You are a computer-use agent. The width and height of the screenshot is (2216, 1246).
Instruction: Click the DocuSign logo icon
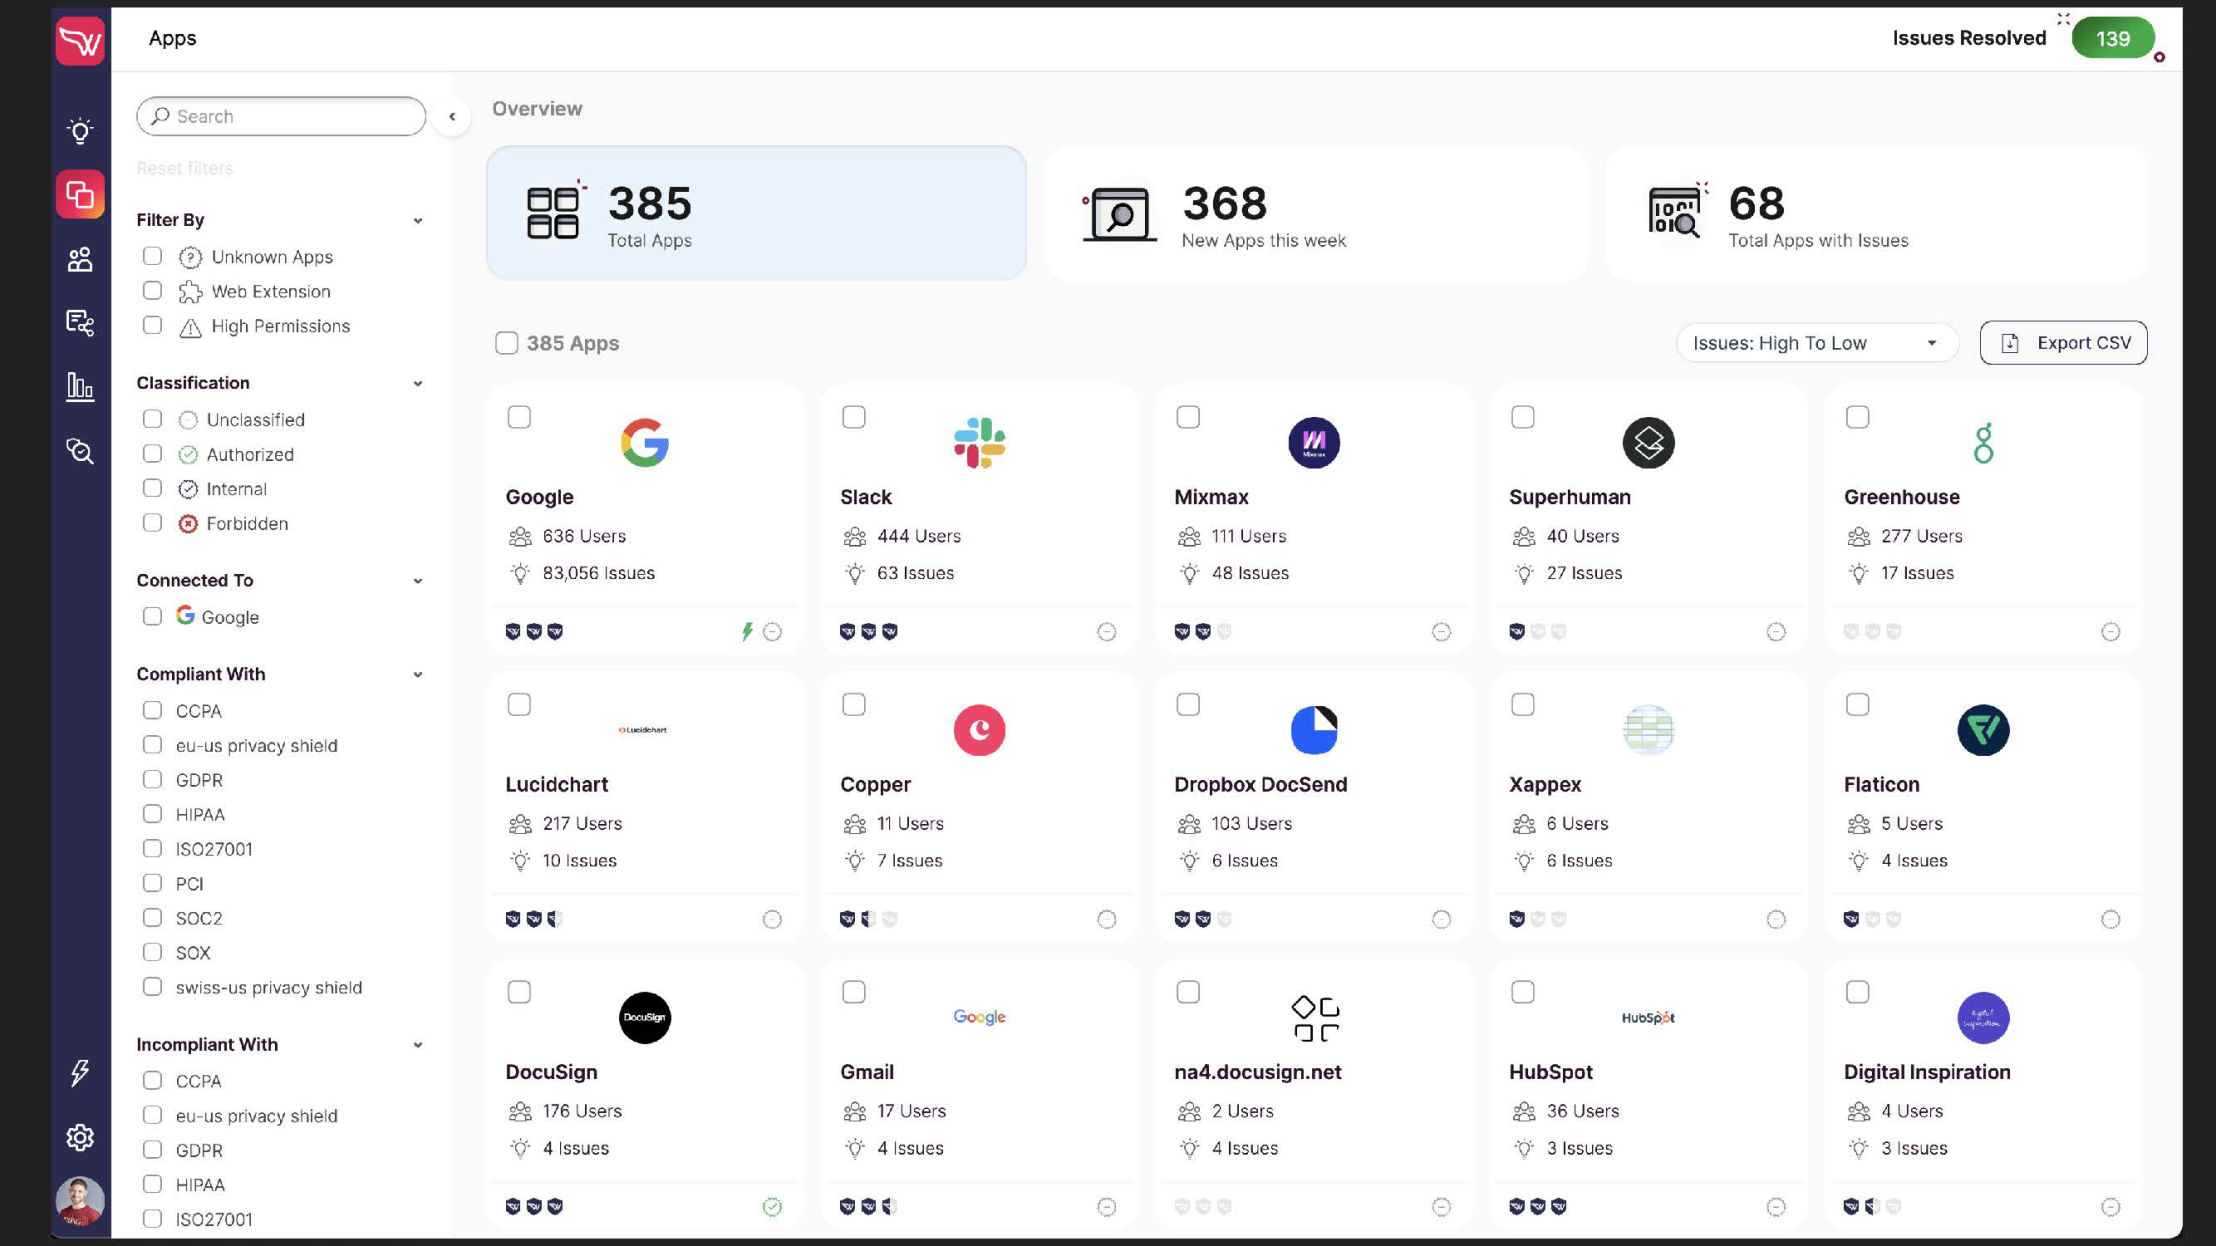click(x=644, y=1017)
